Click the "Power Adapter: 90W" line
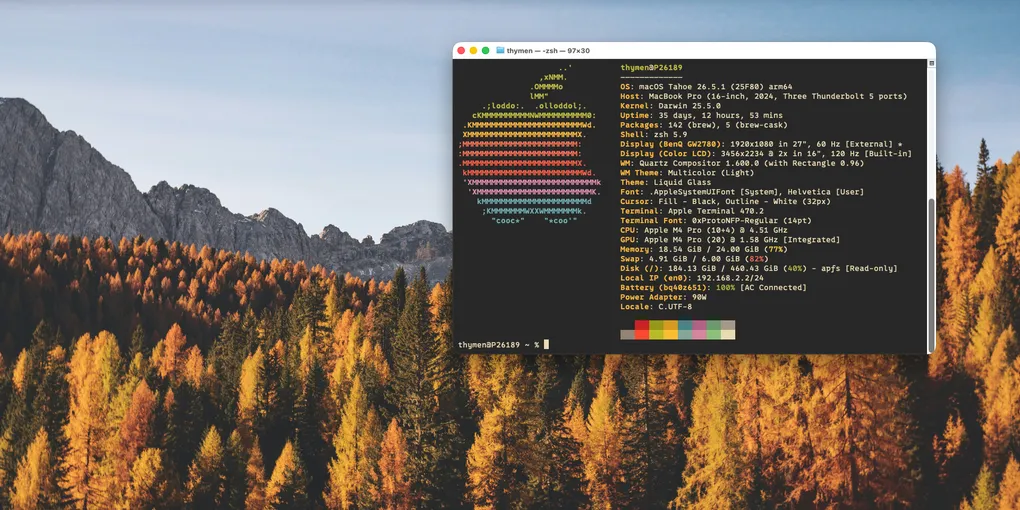 coord(665,297)
